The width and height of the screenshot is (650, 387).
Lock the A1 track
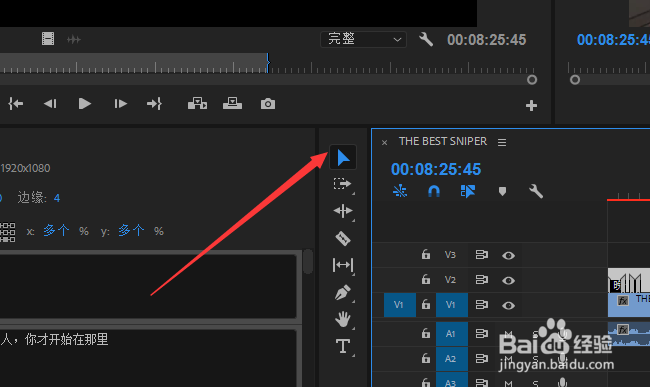tap(426, 333)
